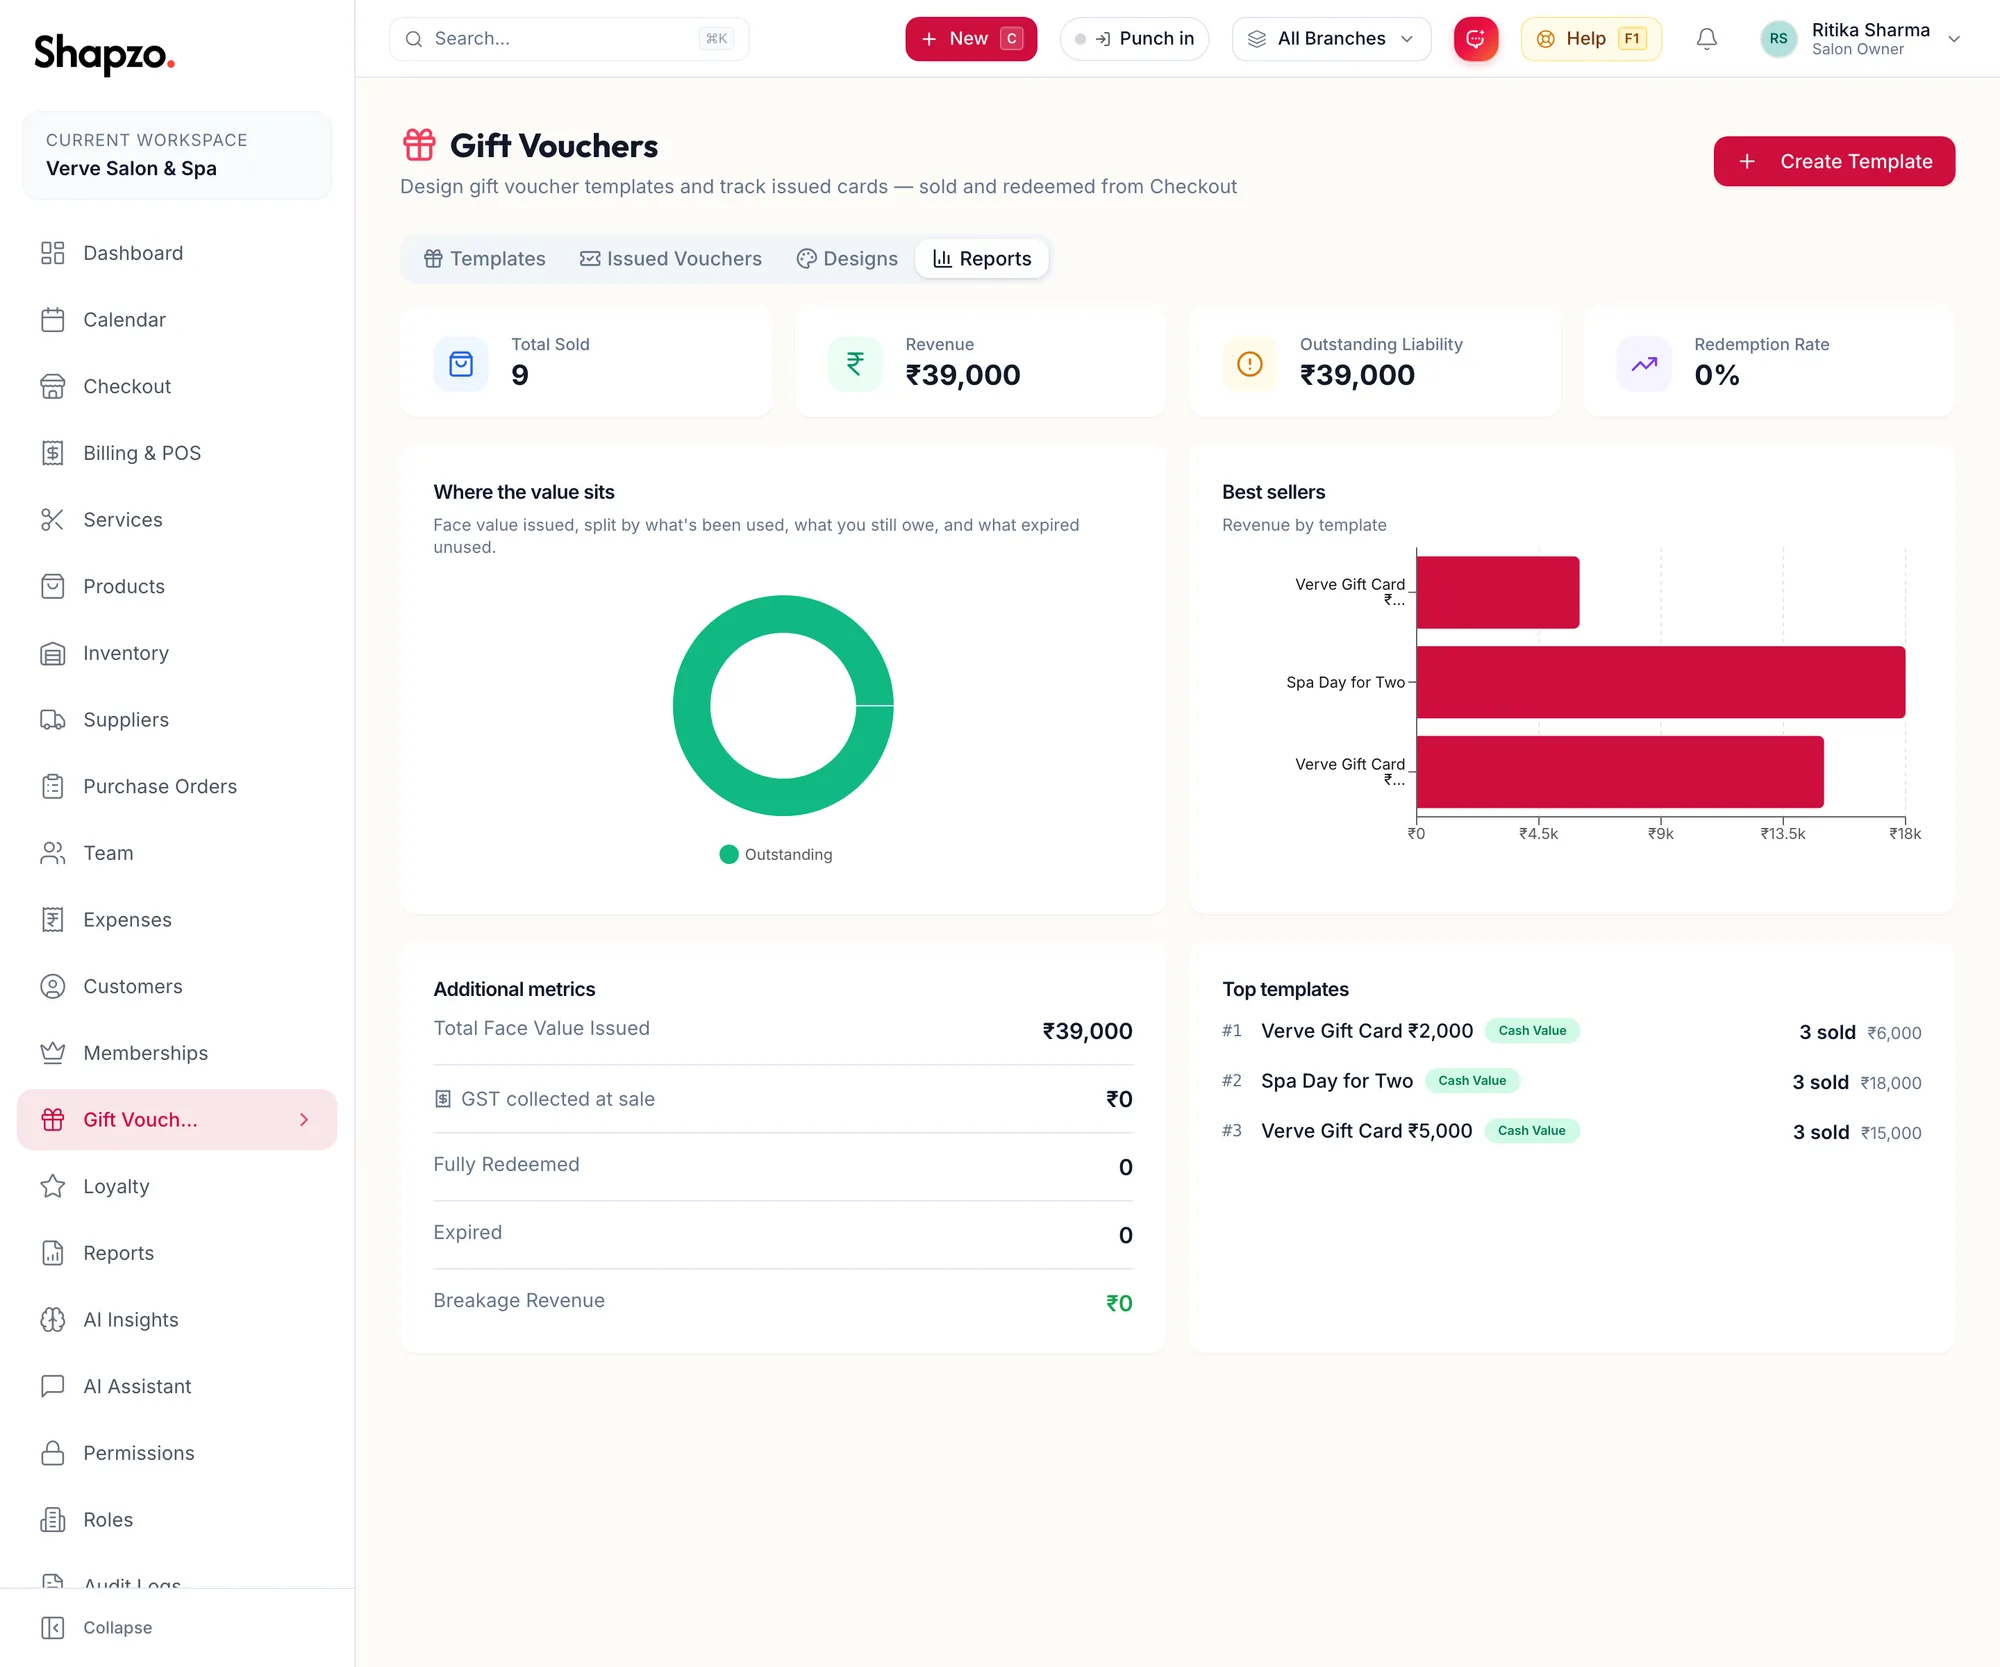Open Purchase Orders clipboard icon

tap(52, 786)
